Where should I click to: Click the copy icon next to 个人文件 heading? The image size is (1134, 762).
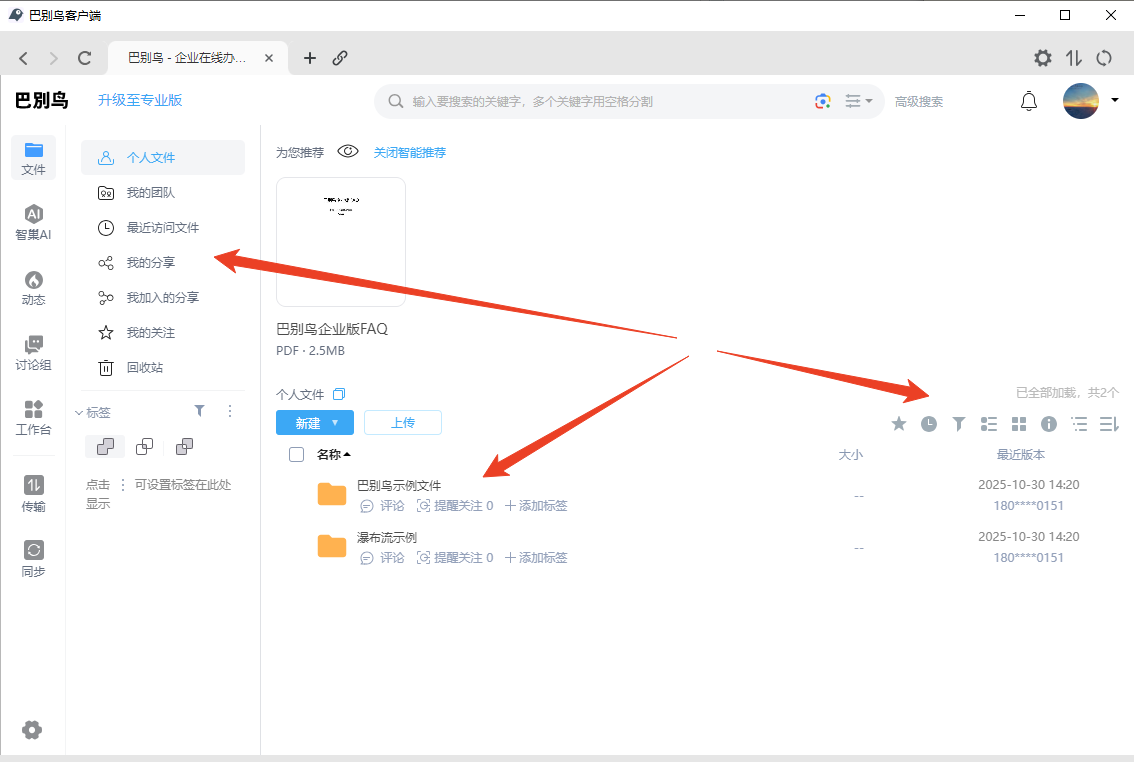click(x=338, y=394)
